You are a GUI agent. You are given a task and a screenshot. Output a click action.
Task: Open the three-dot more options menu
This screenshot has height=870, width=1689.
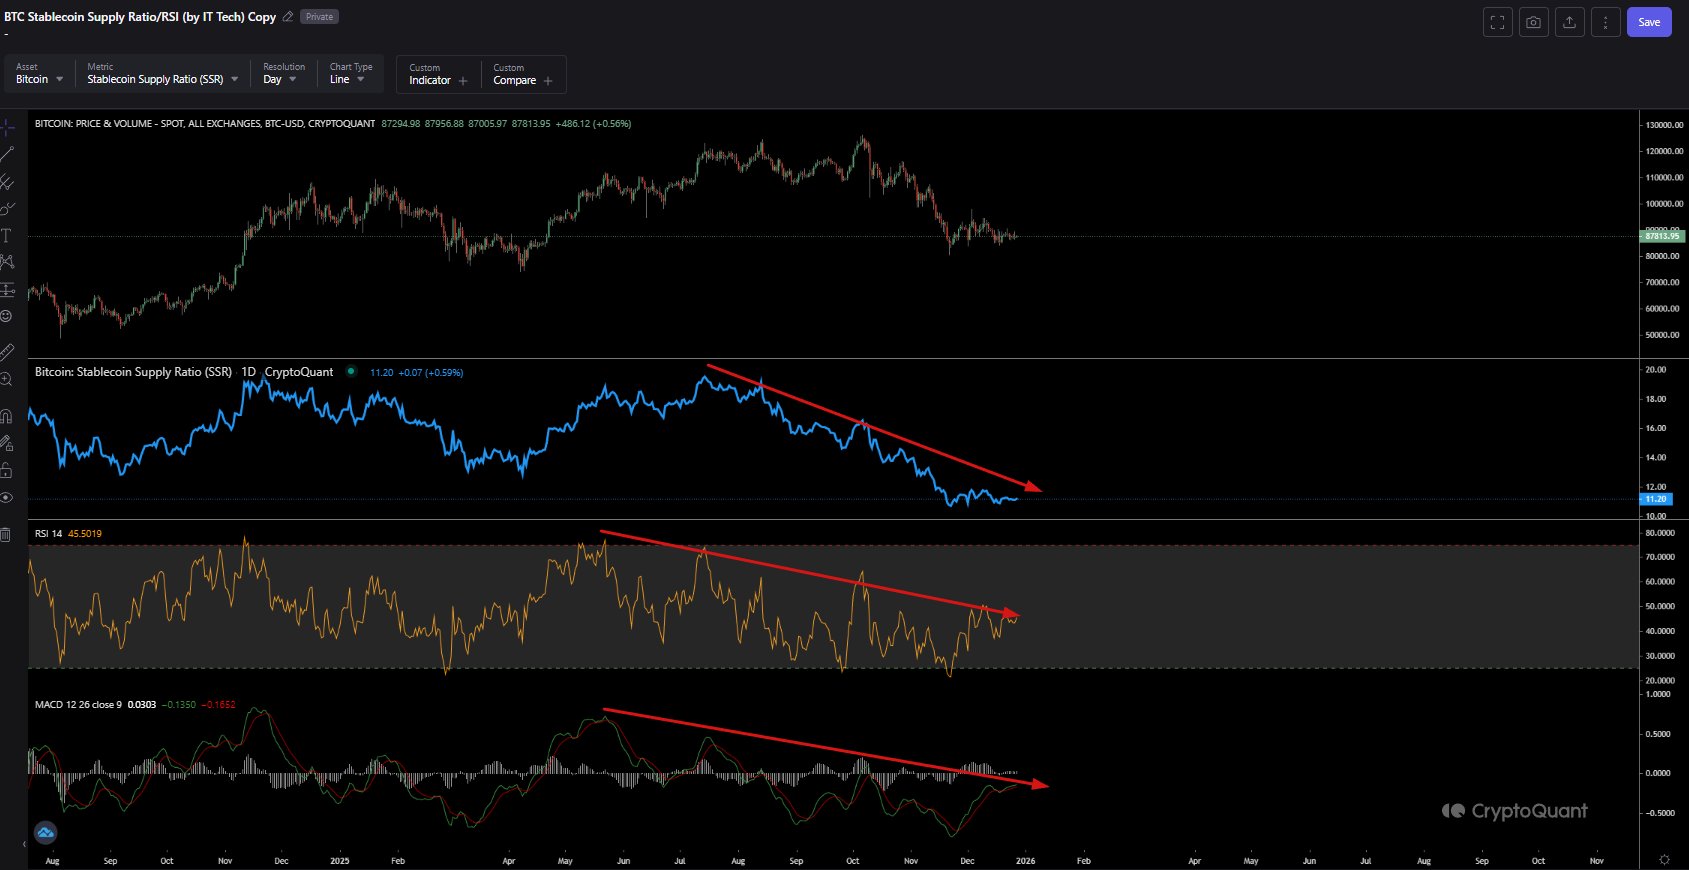click(x=1605, y=22)
